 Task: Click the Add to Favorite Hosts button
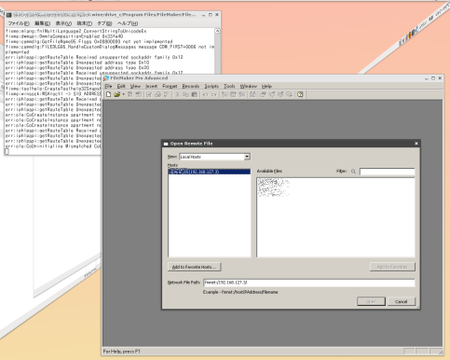194,267
